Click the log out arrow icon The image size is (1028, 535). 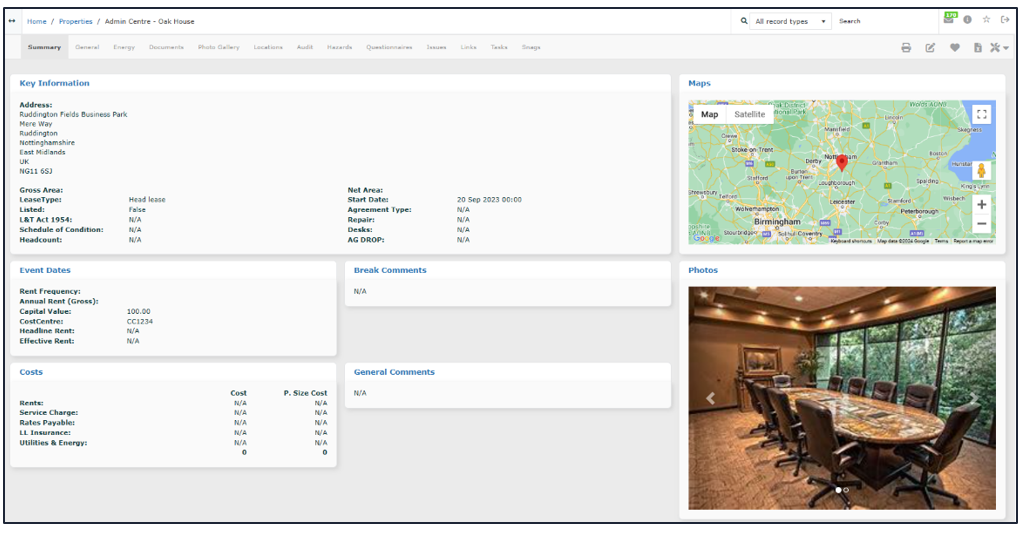1005,20
